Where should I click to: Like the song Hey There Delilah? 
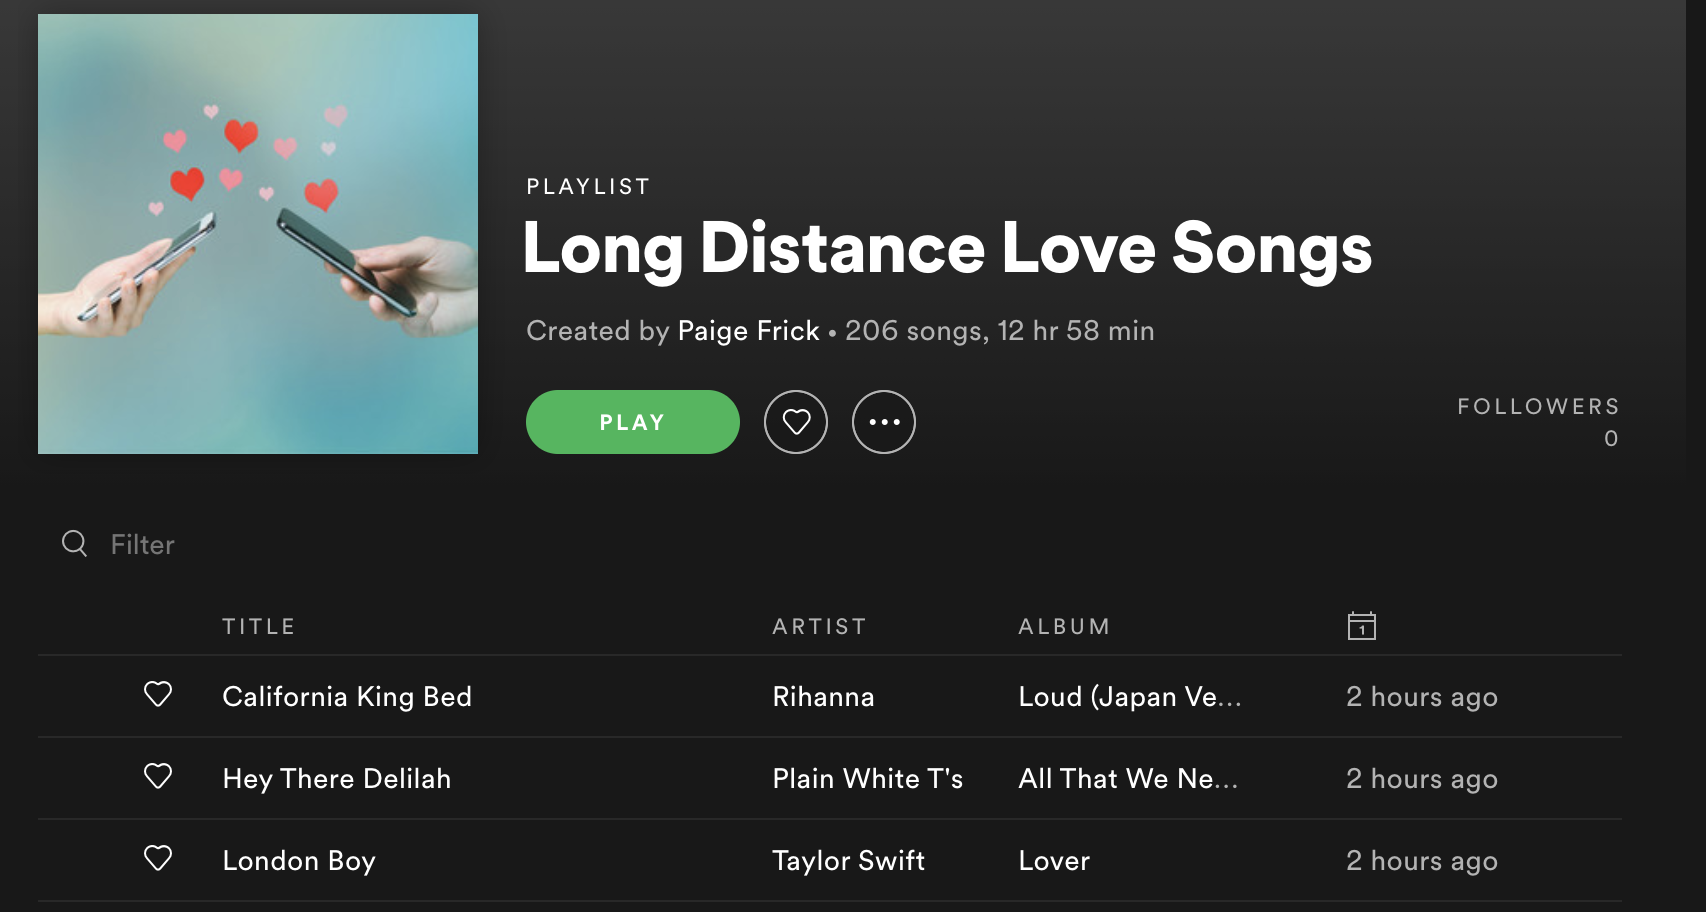(158, 776)
